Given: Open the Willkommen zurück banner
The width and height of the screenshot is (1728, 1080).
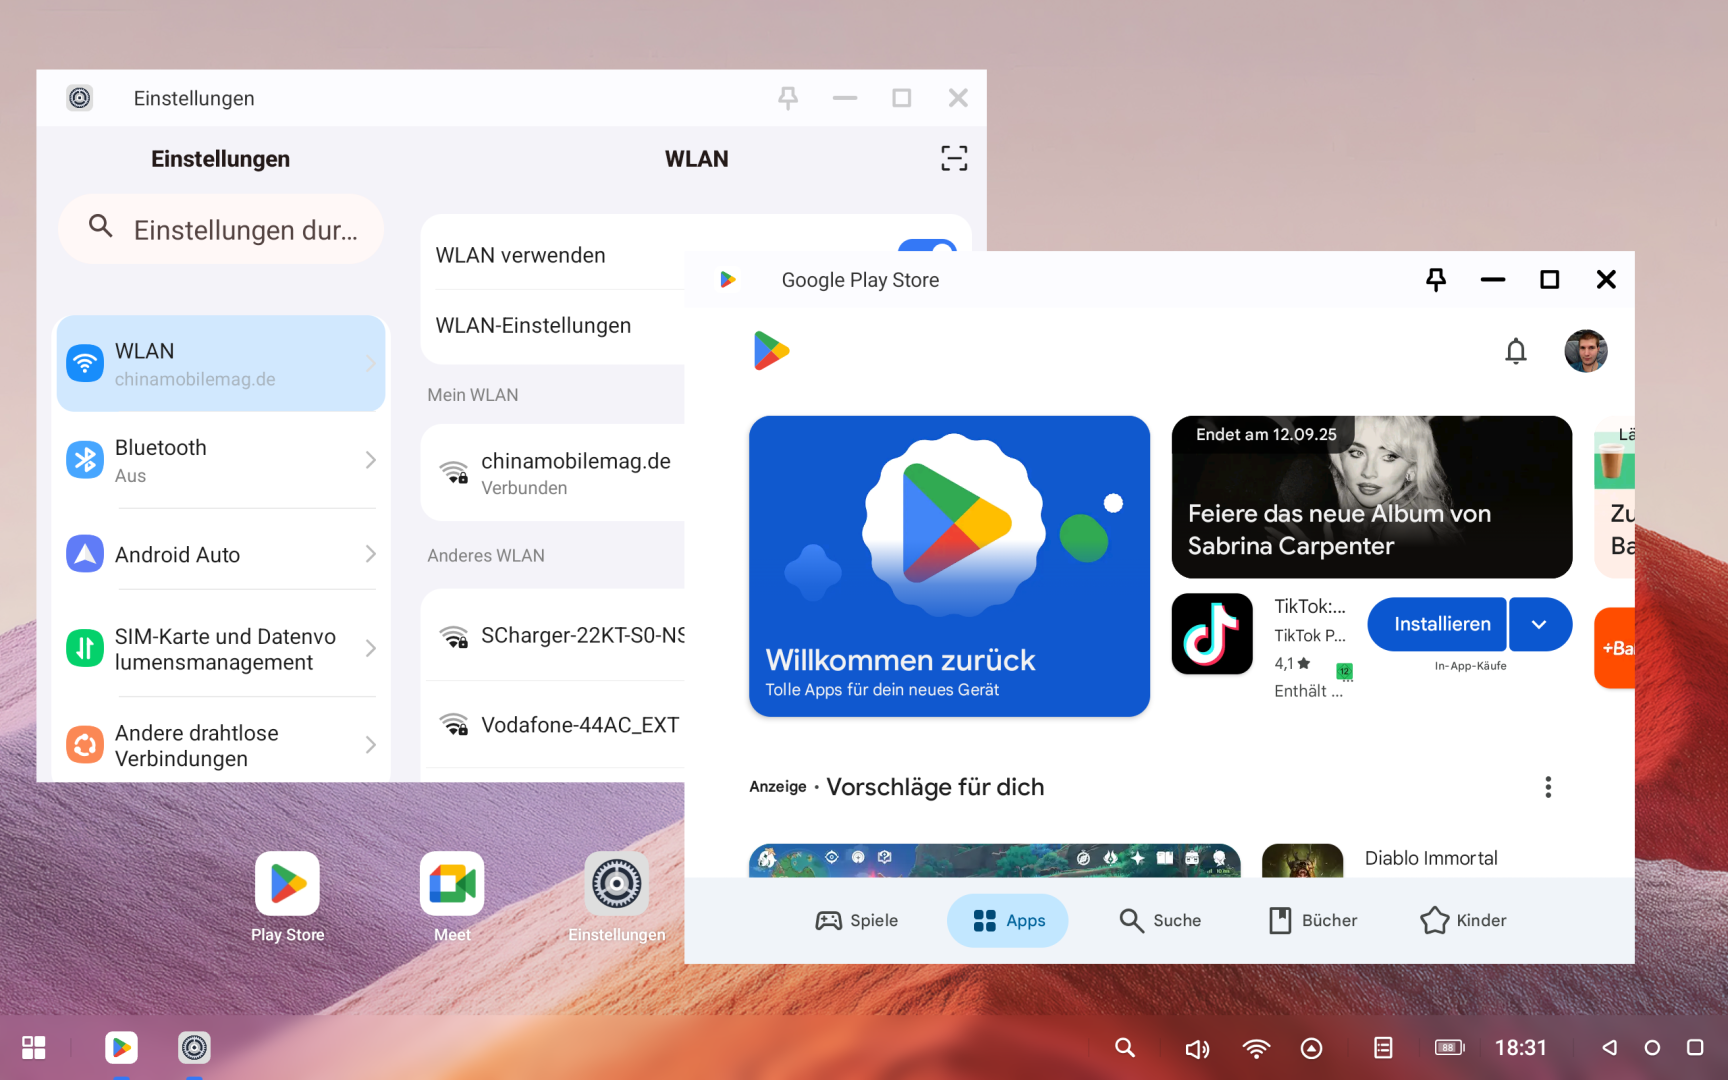Looking at the screenshot, I should (x=949, y=566).
